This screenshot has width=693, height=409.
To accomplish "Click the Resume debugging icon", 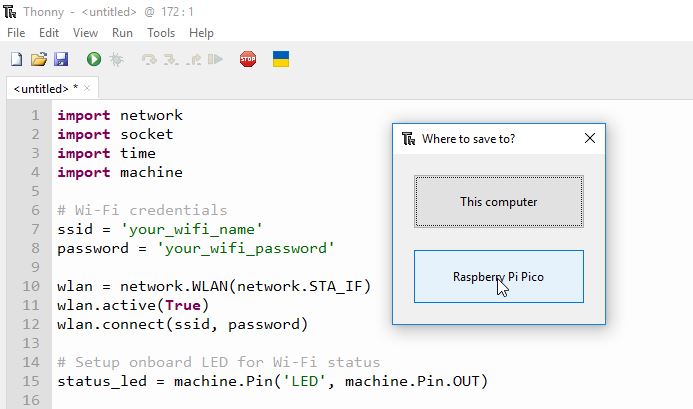I will tap(215, 59).
